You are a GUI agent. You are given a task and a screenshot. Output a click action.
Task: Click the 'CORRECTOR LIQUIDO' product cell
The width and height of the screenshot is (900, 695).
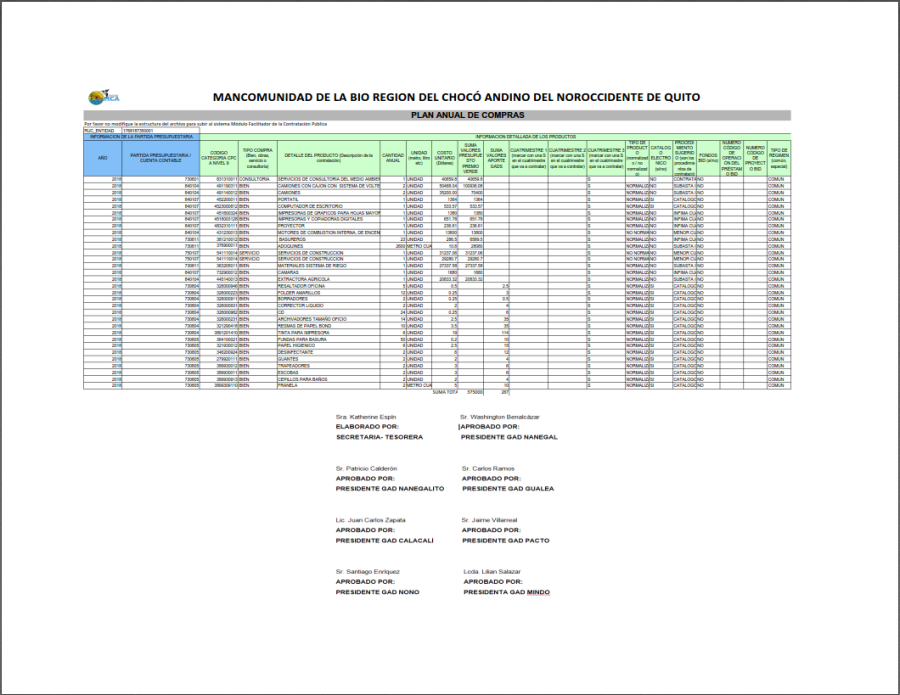click(x=329, y=306)
